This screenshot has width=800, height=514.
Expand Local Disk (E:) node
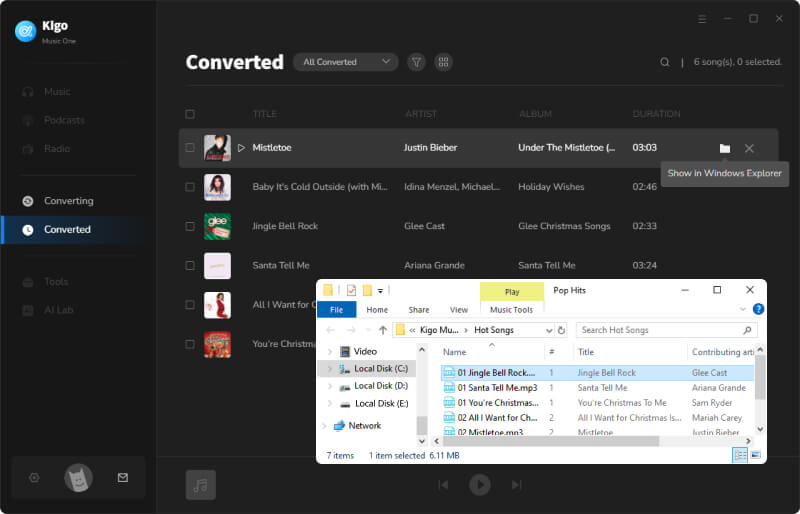[330, 403]
